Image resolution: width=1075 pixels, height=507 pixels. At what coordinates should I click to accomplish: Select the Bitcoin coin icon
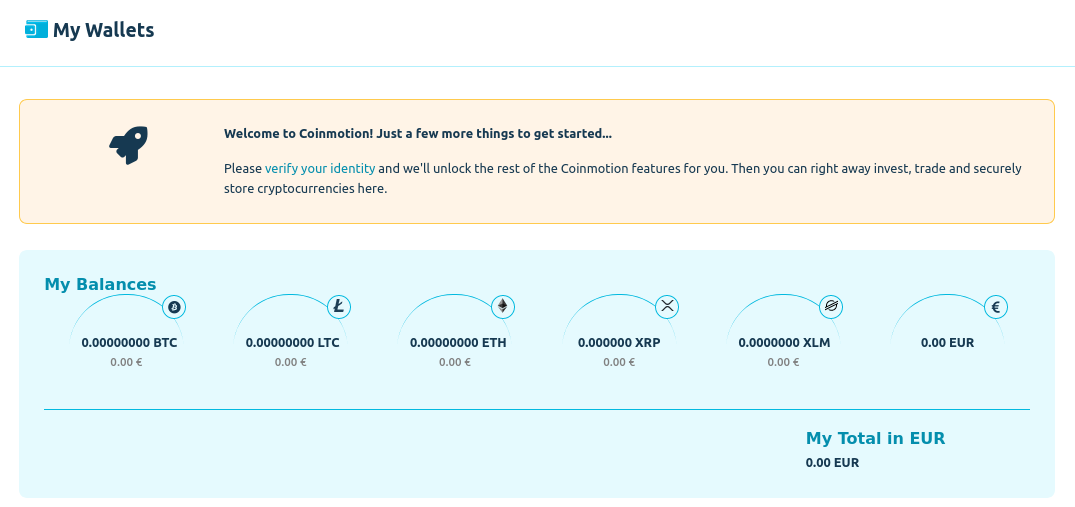click(x=174, y=307)
